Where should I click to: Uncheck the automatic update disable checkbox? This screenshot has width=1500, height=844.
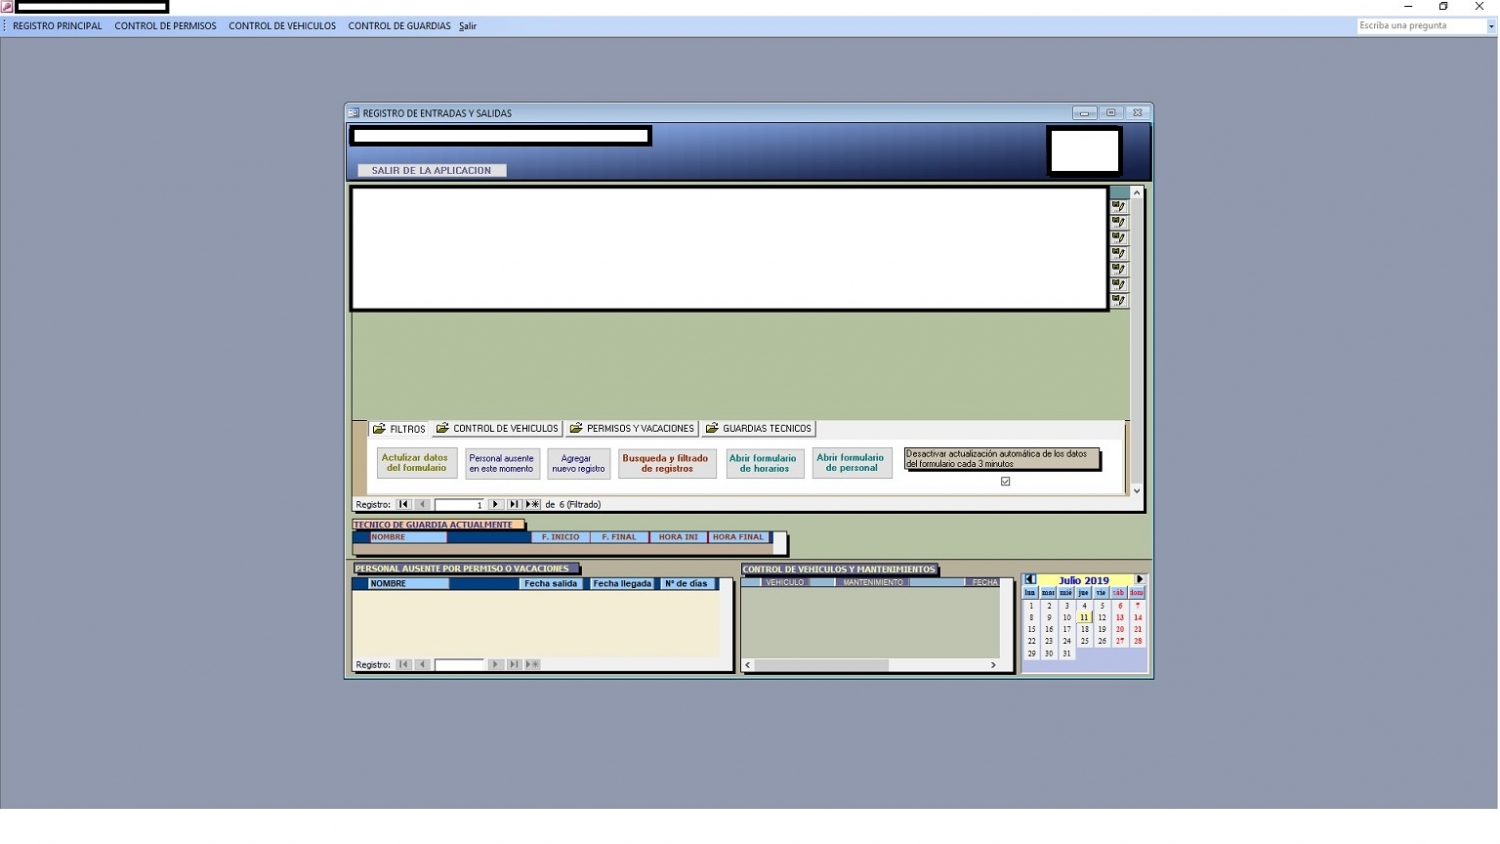tap(1005, 481)
